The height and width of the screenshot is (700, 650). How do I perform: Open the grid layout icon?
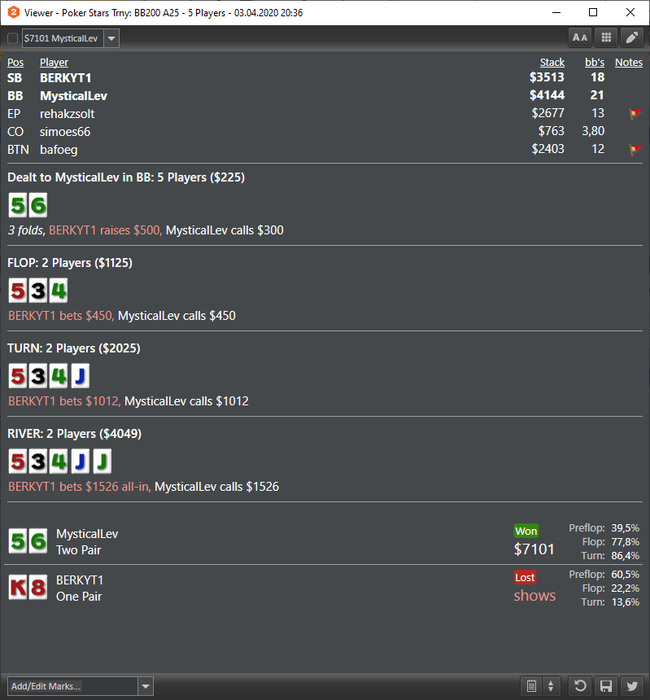(606, 38)
